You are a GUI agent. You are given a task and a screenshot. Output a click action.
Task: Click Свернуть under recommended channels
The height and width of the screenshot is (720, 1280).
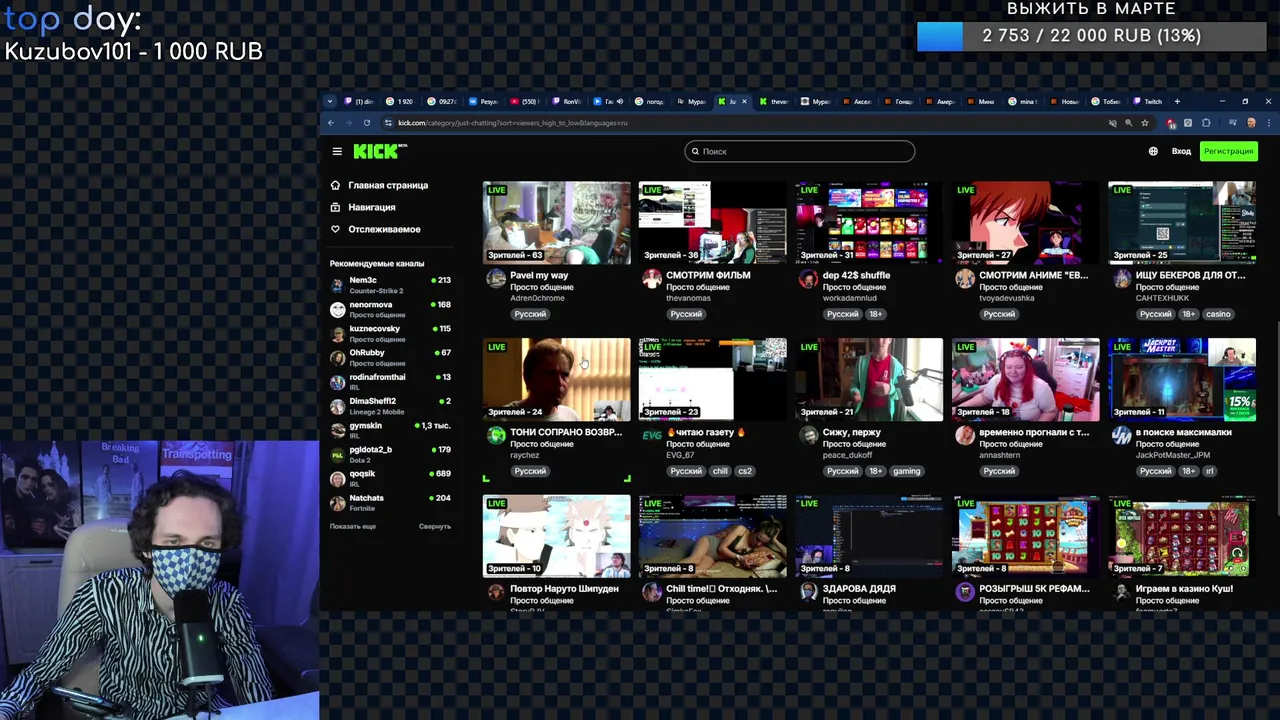[435, 526]
